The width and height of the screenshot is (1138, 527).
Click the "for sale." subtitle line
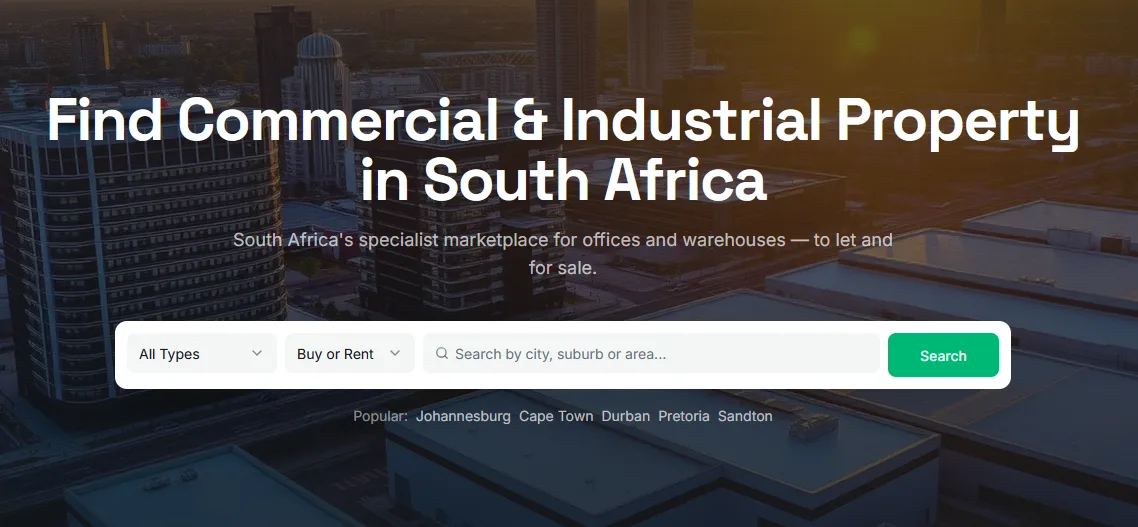[563, 268]
